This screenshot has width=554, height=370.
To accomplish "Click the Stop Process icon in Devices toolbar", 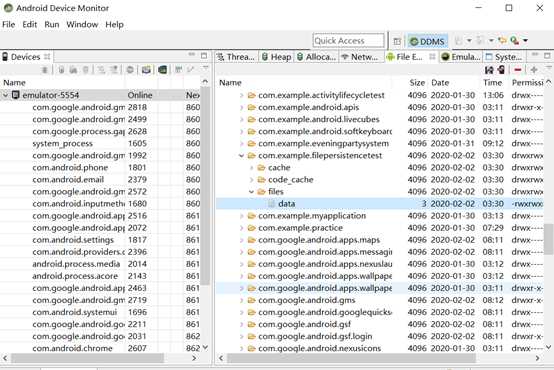I will pyautogui.click(x=130, y=70).
